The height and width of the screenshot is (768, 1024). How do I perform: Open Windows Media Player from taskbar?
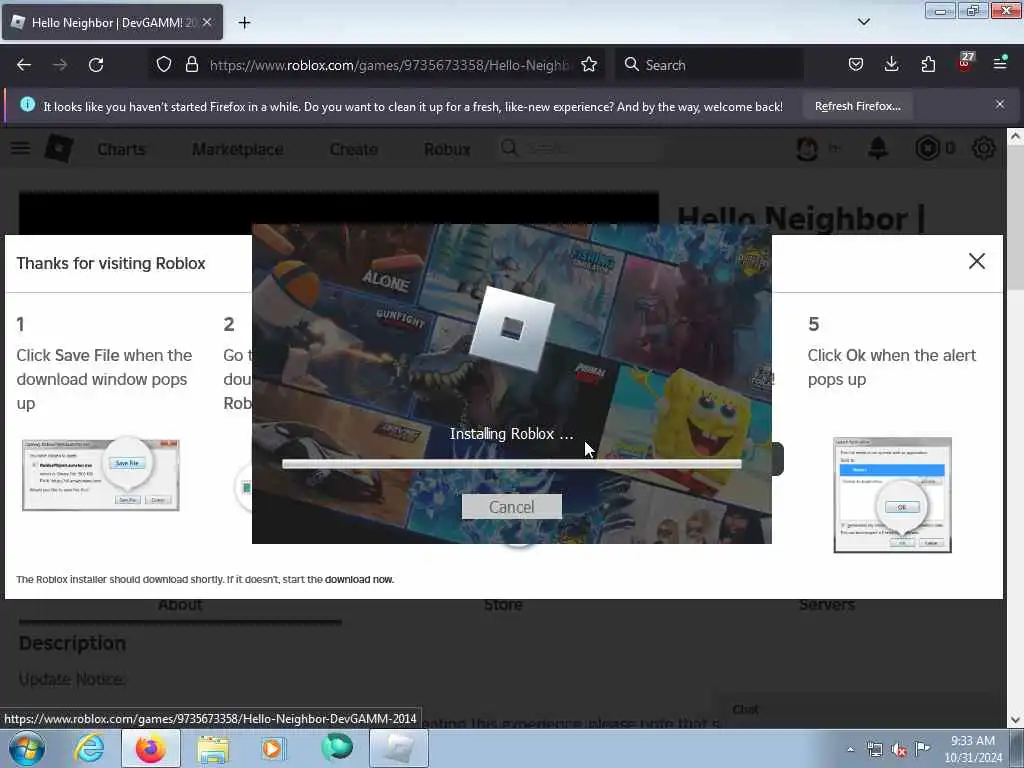[273, 748]
